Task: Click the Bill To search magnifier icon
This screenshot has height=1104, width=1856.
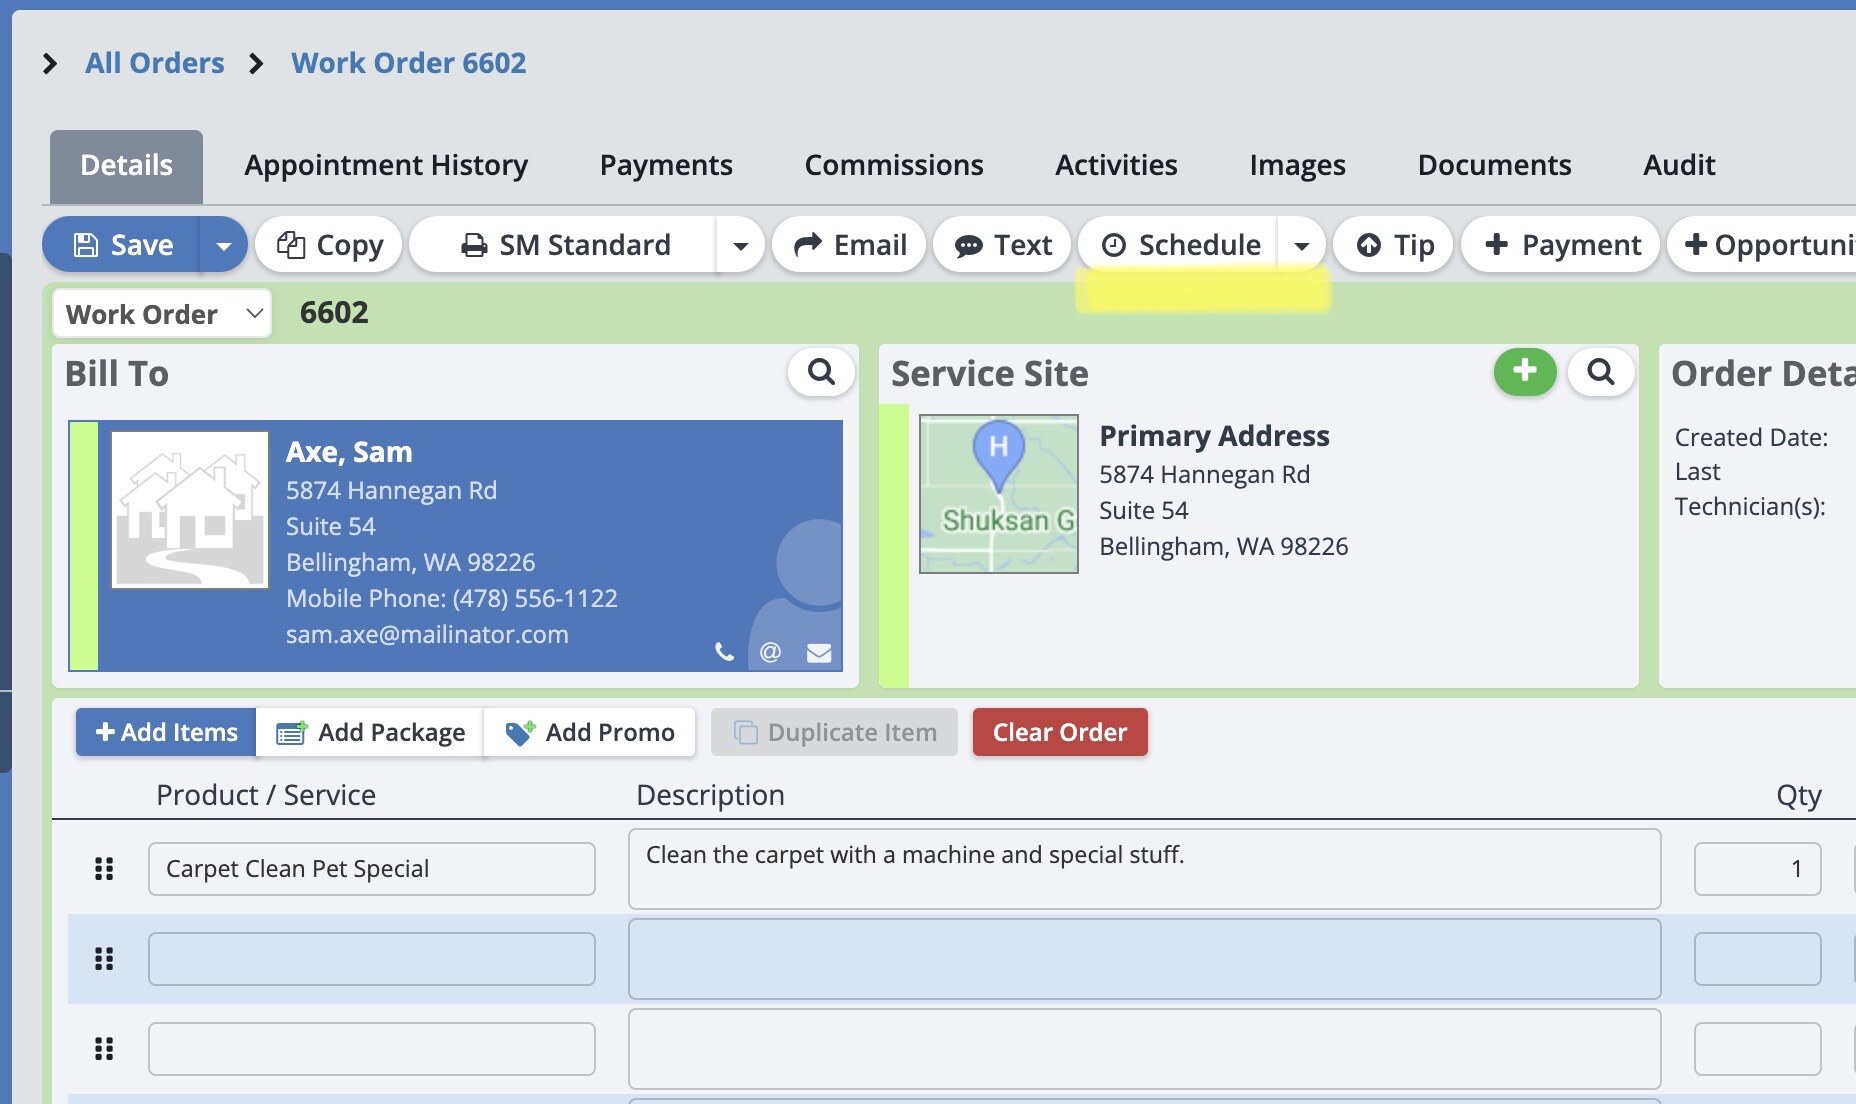Action: coord(821,372)
